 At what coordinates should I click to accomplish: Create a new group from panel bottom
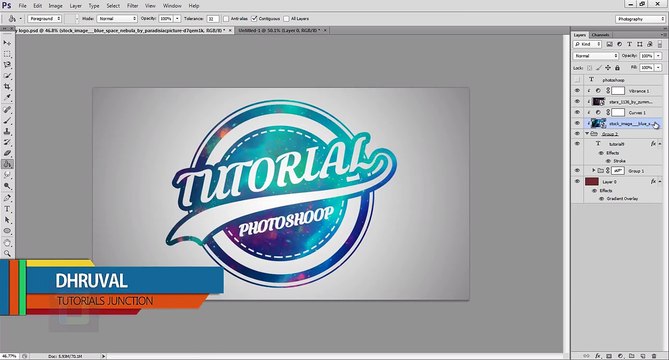(x=631, y=356)
